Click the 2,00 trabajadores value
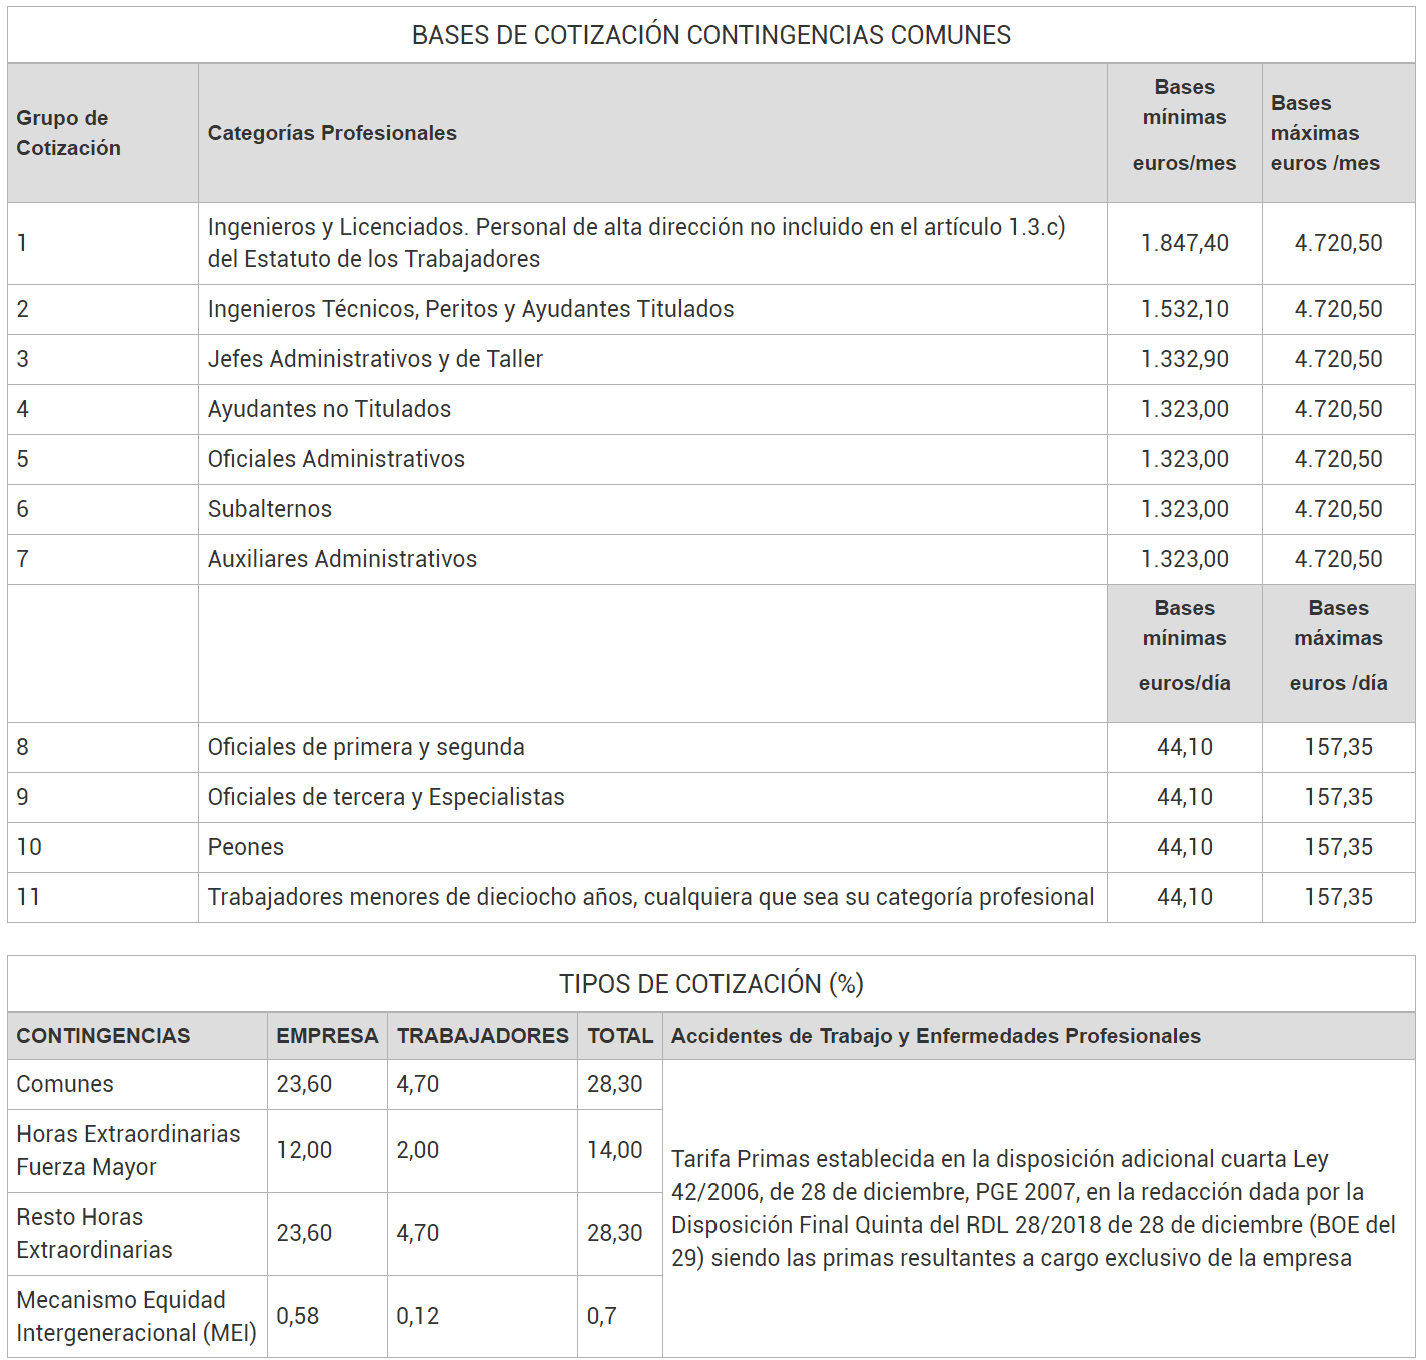The image size is (1426, 1360). pos(418,1150)
